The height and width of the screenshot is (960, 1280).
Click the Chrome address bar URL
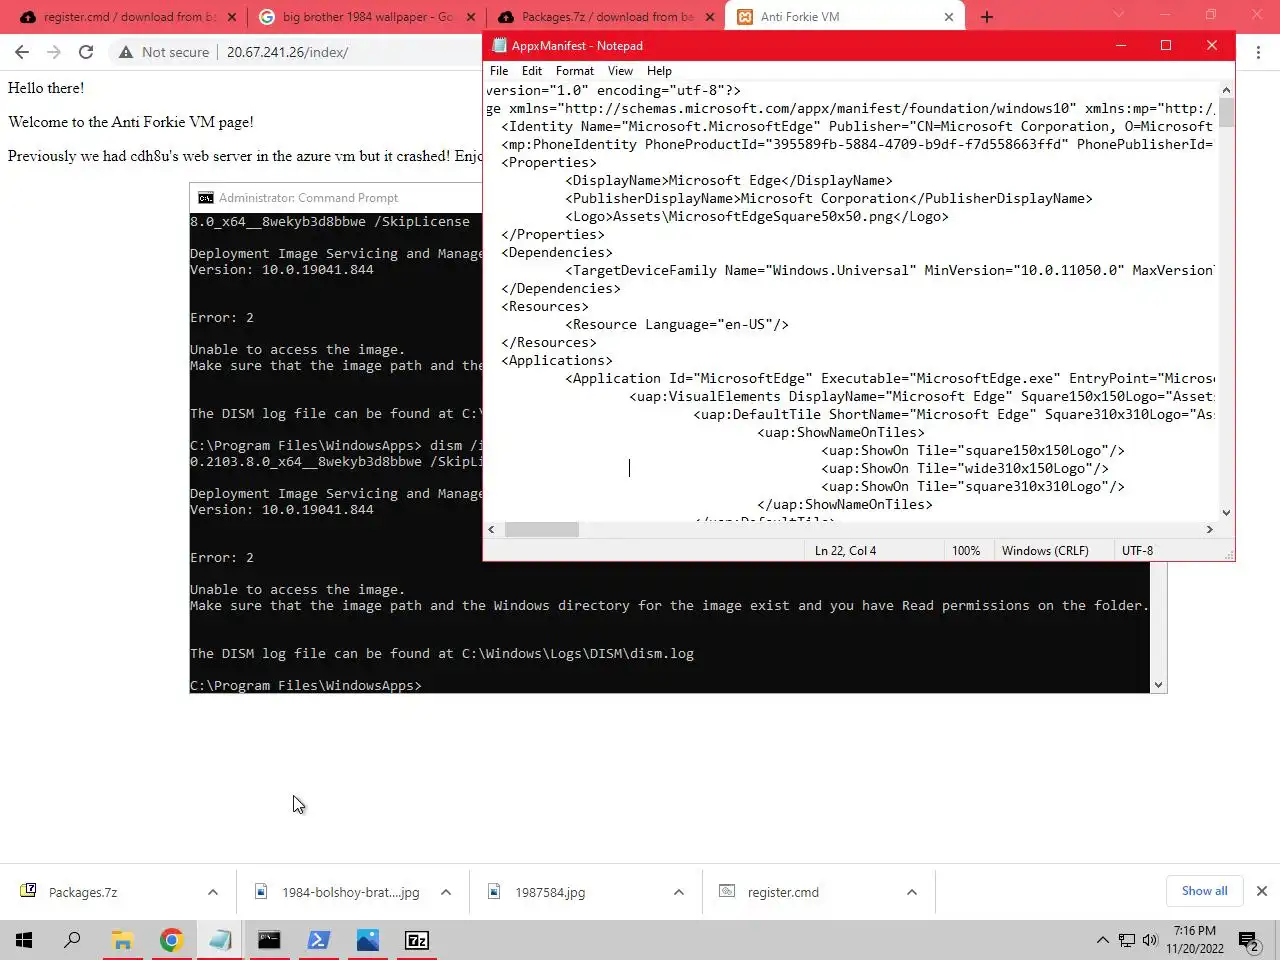point(287,52)
